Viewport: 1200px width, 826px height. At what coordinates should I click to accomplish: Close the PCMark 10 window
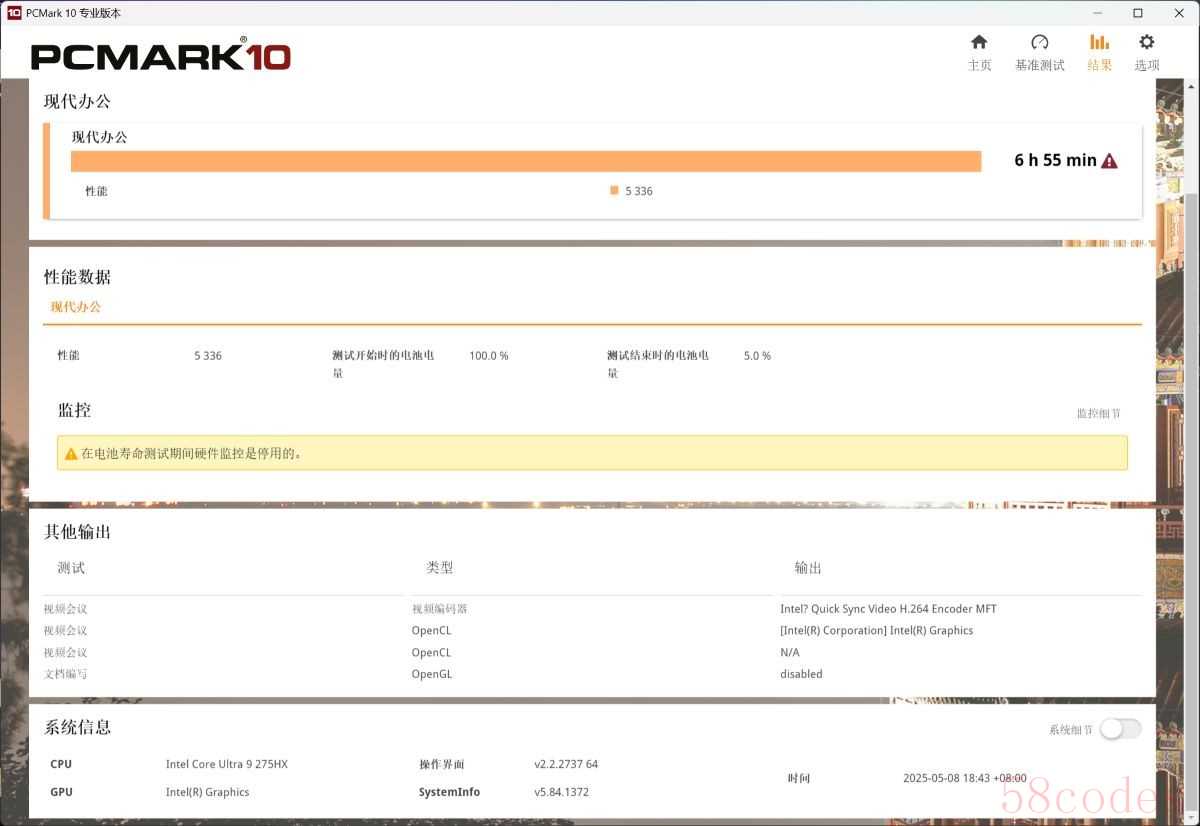click(x=1180, y=13)
